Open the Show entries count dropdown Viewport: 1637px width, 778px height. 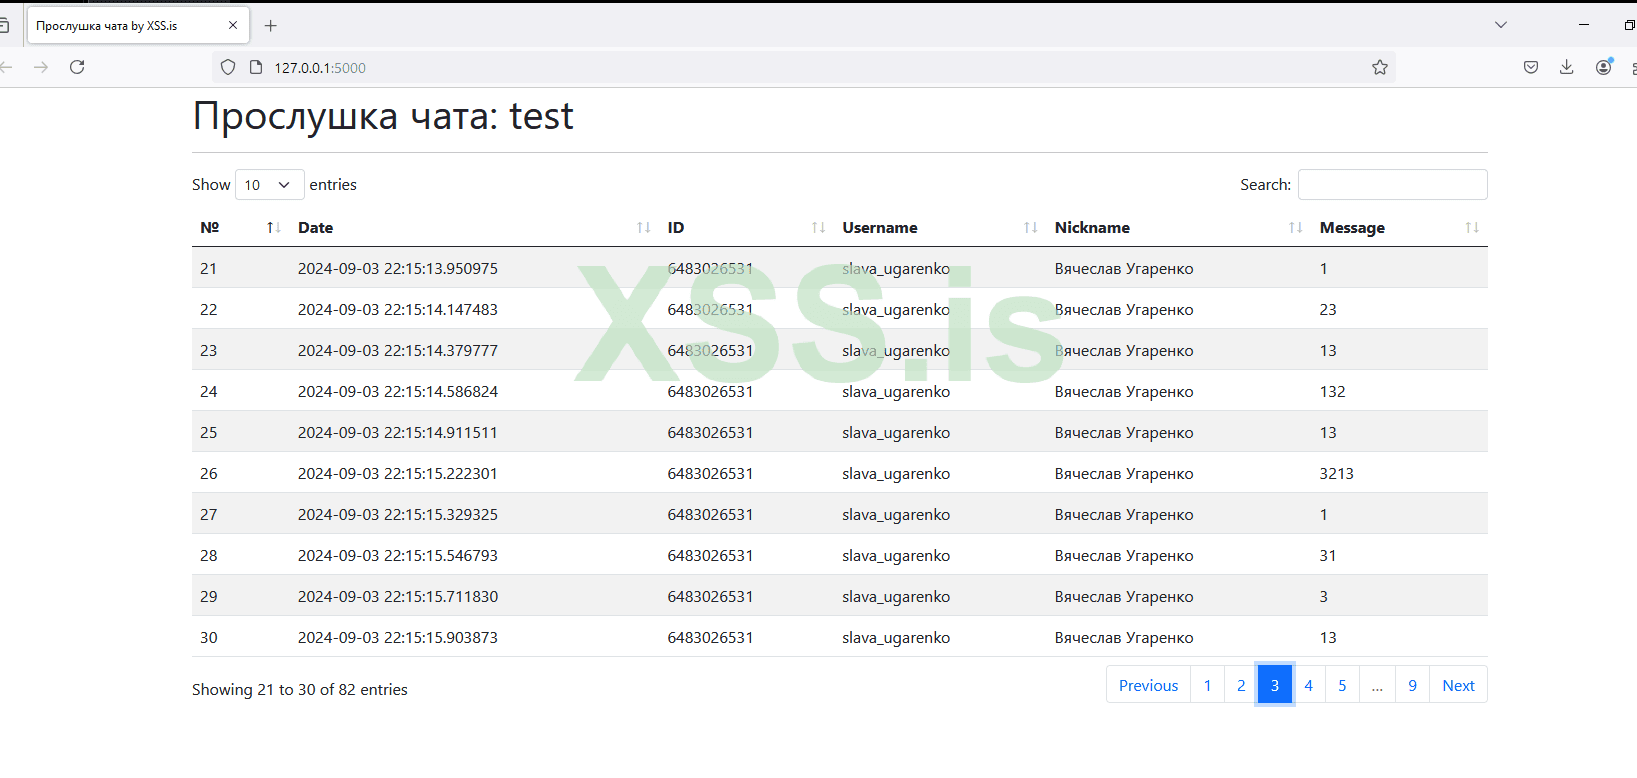tap(269, 185)
